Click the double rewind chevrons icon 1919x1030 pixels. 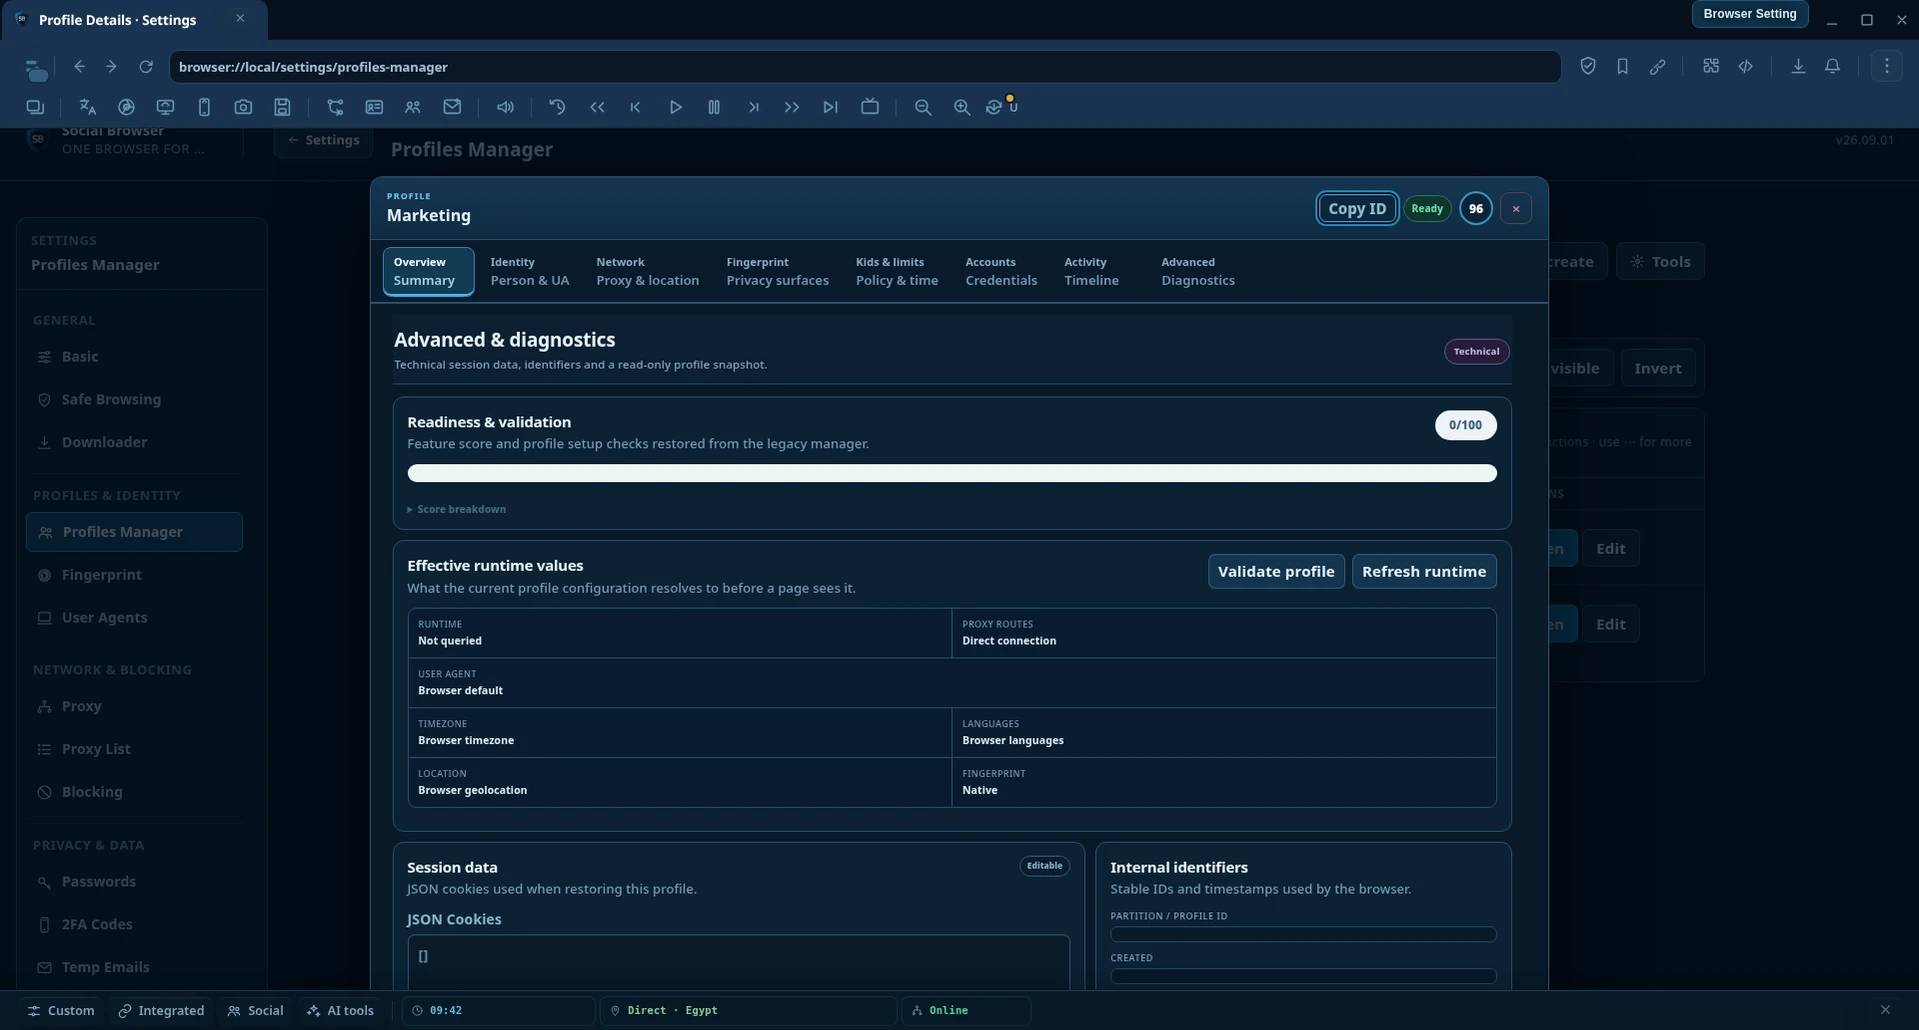click(597, 107)
